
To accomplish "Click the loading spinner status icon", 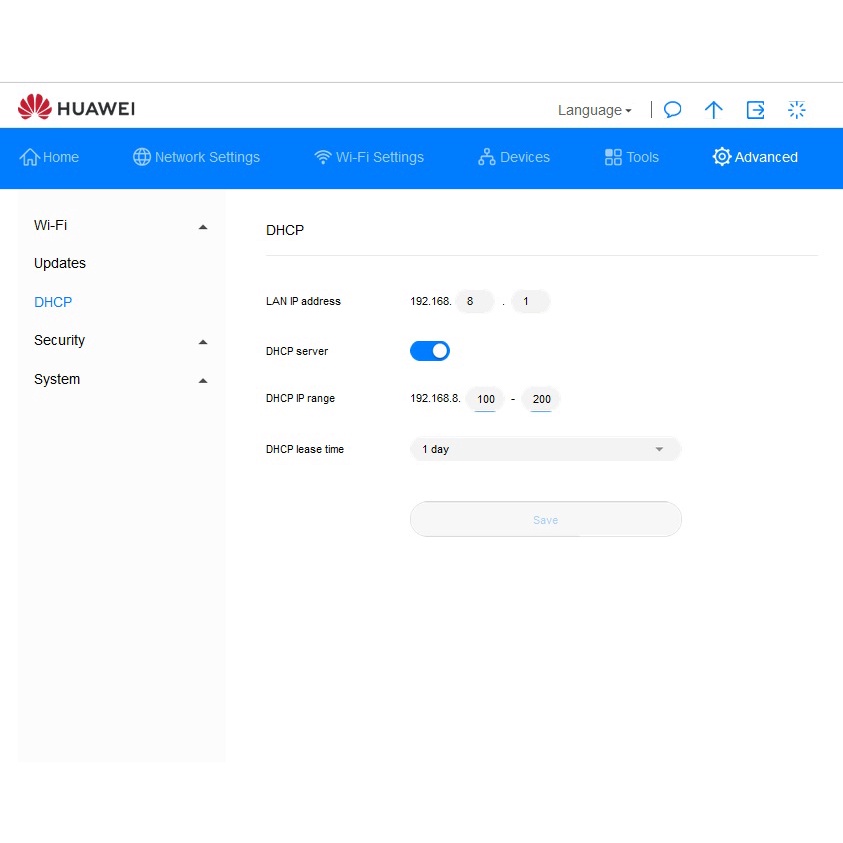I will tap(797, 110).
